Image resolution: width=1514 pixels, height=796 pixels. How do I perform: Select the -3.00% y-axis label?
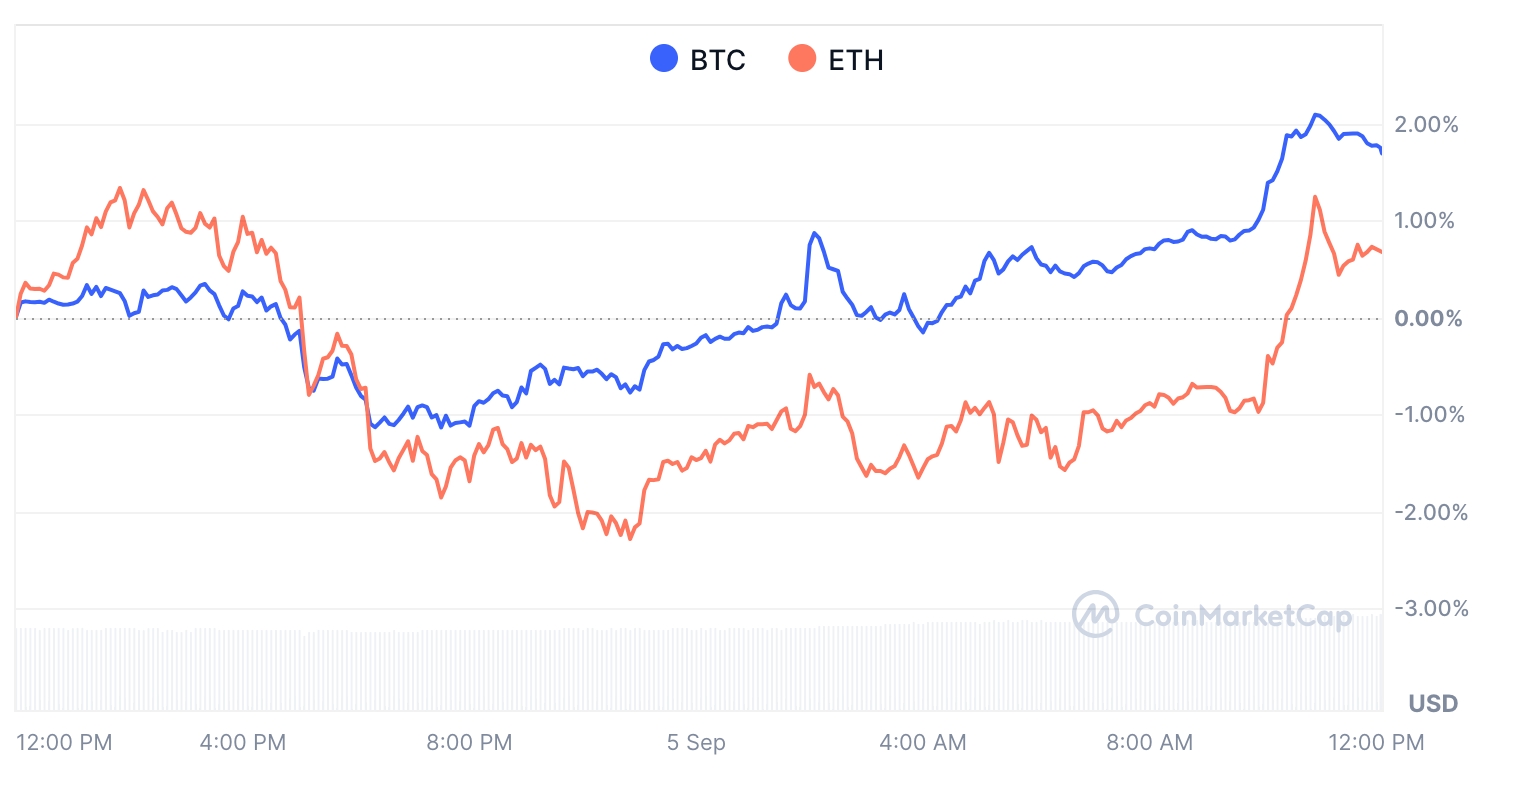click(1431, 609)
